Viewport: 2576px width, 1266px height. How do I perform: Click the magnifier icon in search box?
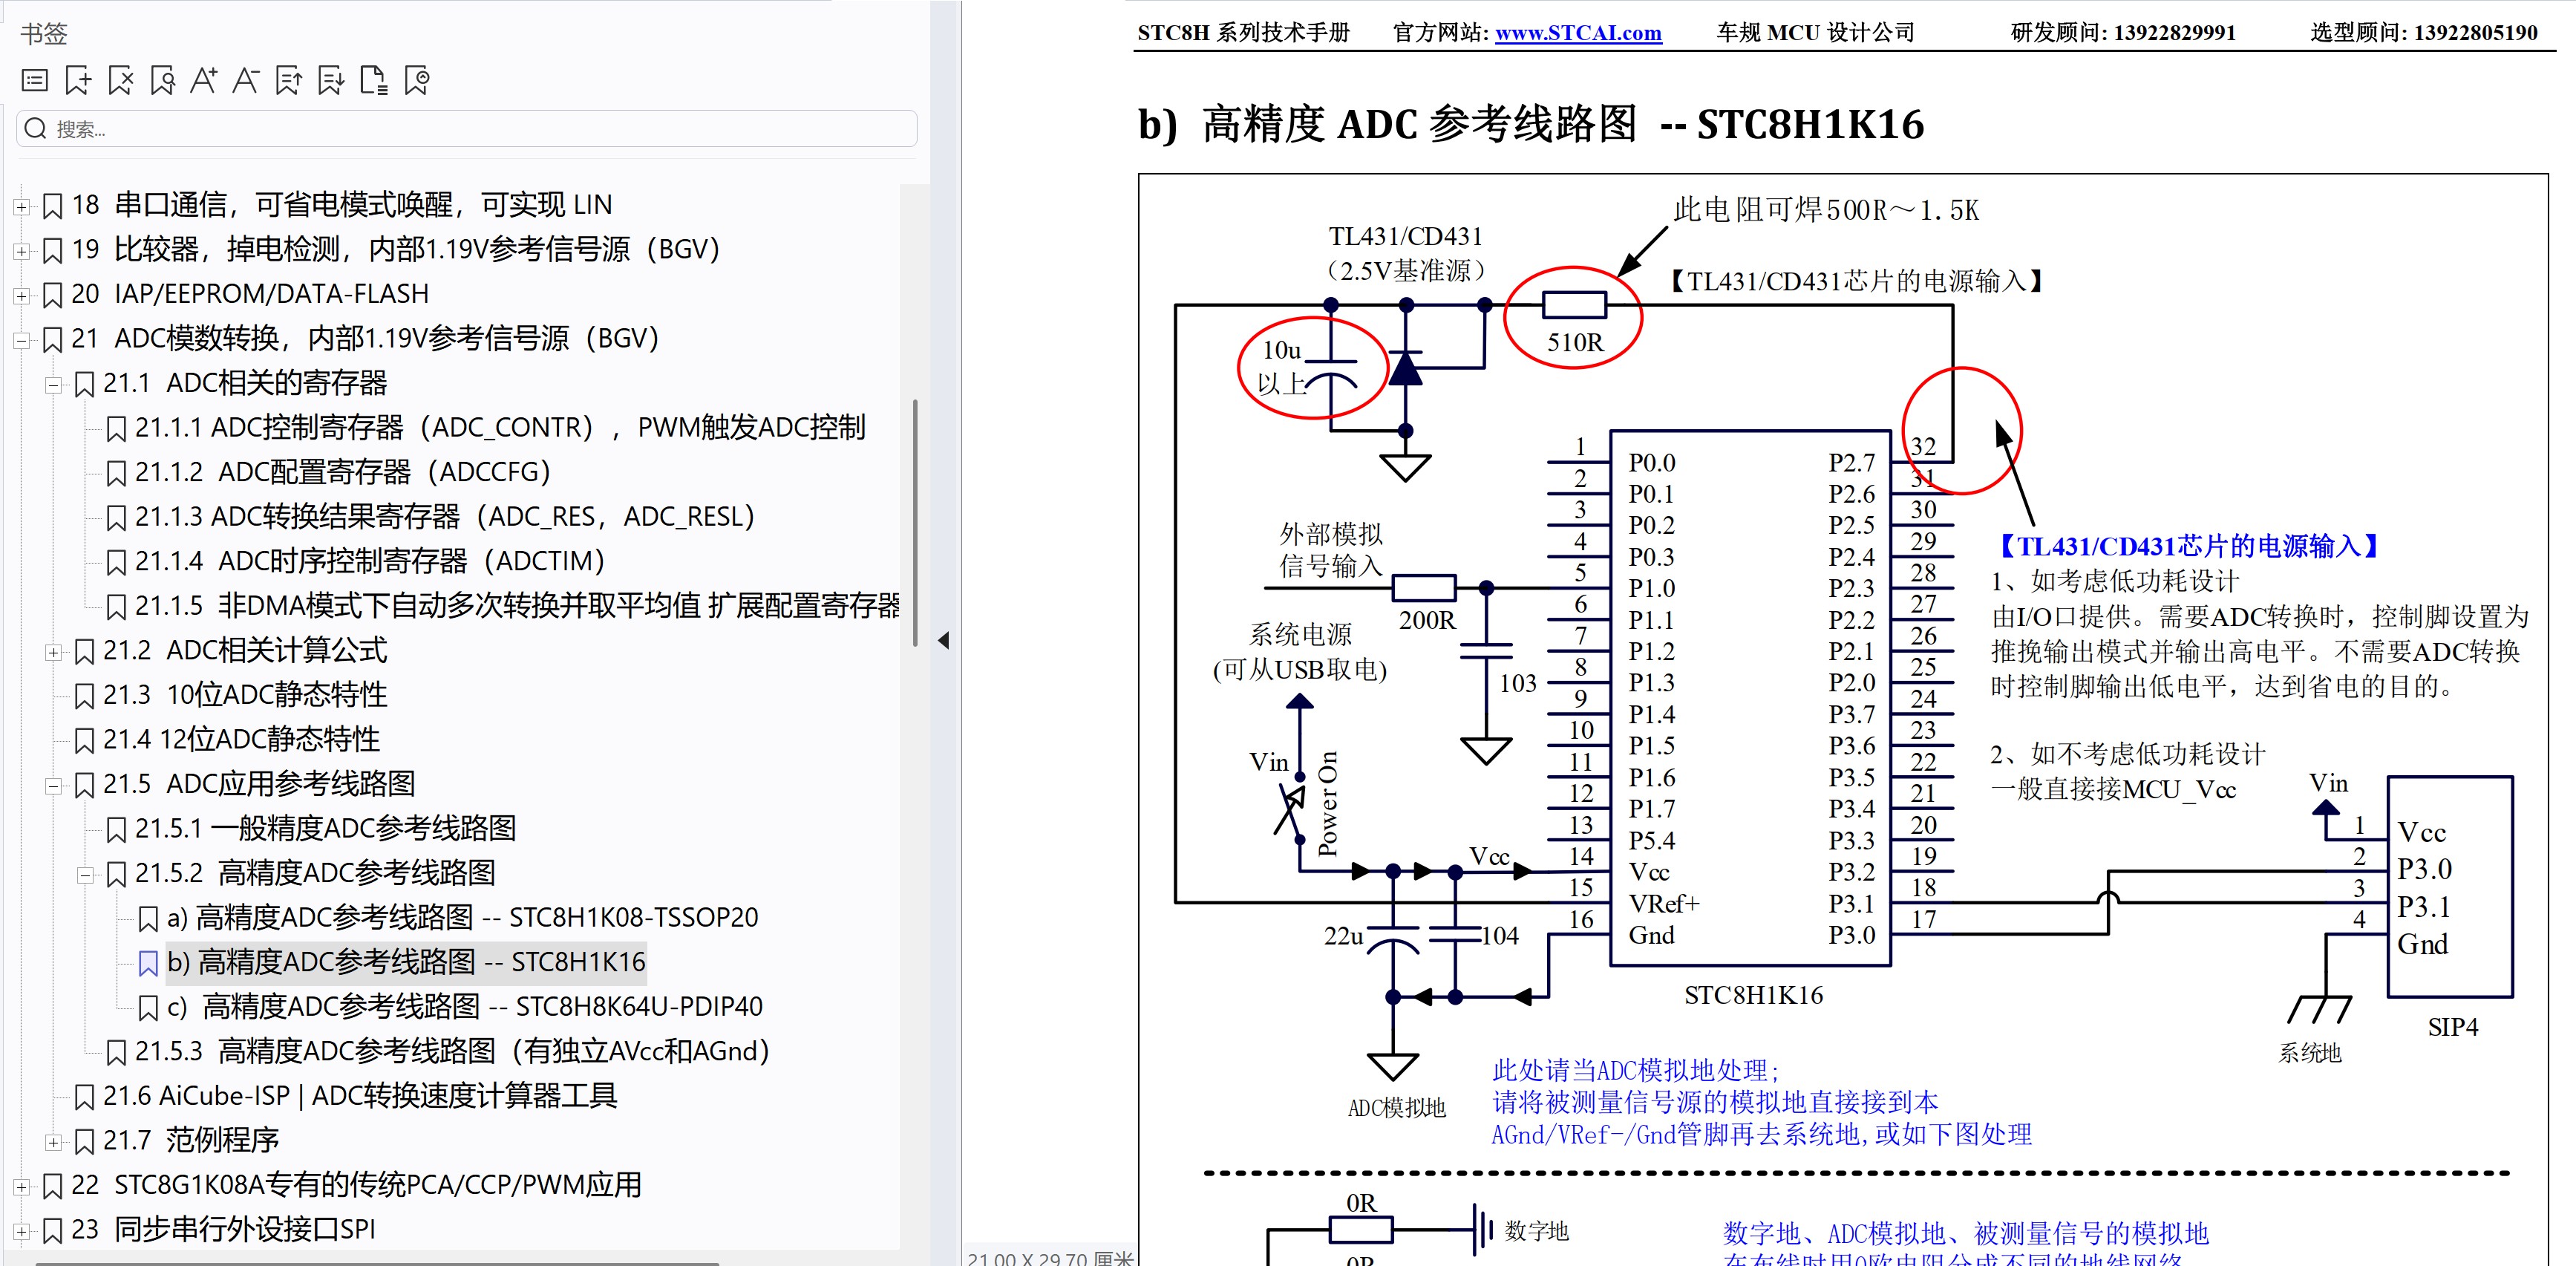tap(36, 128)
